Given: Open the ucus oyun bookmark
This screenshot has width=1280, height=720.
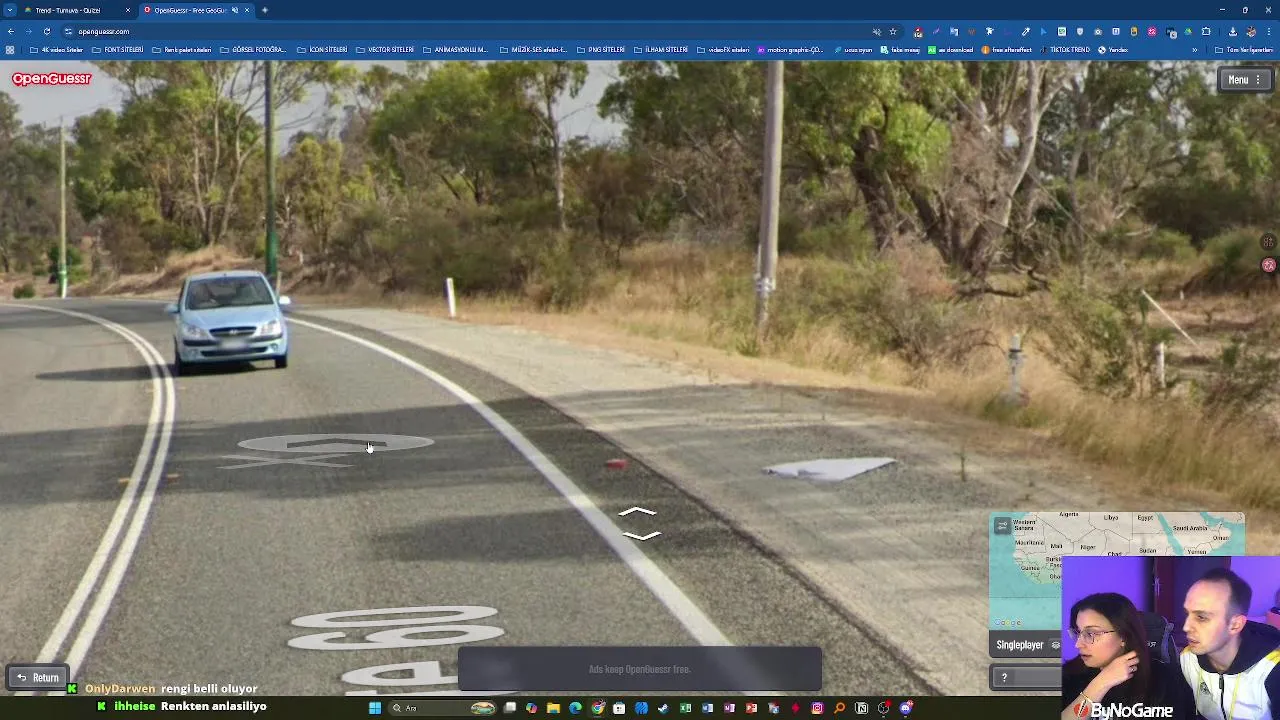Looking at the screenshot, I should point(852,50).
